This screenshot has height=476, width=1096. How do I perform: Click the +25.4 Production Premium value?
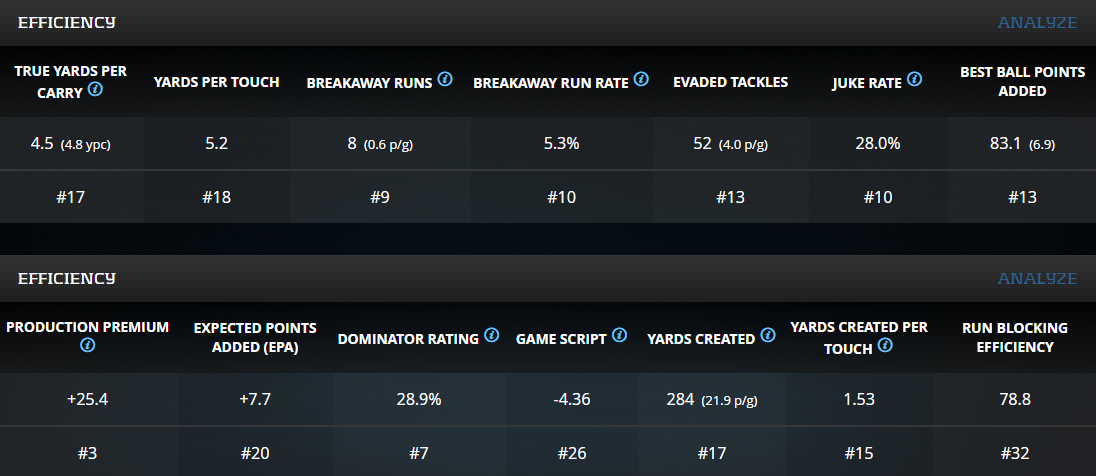point(88,400)
